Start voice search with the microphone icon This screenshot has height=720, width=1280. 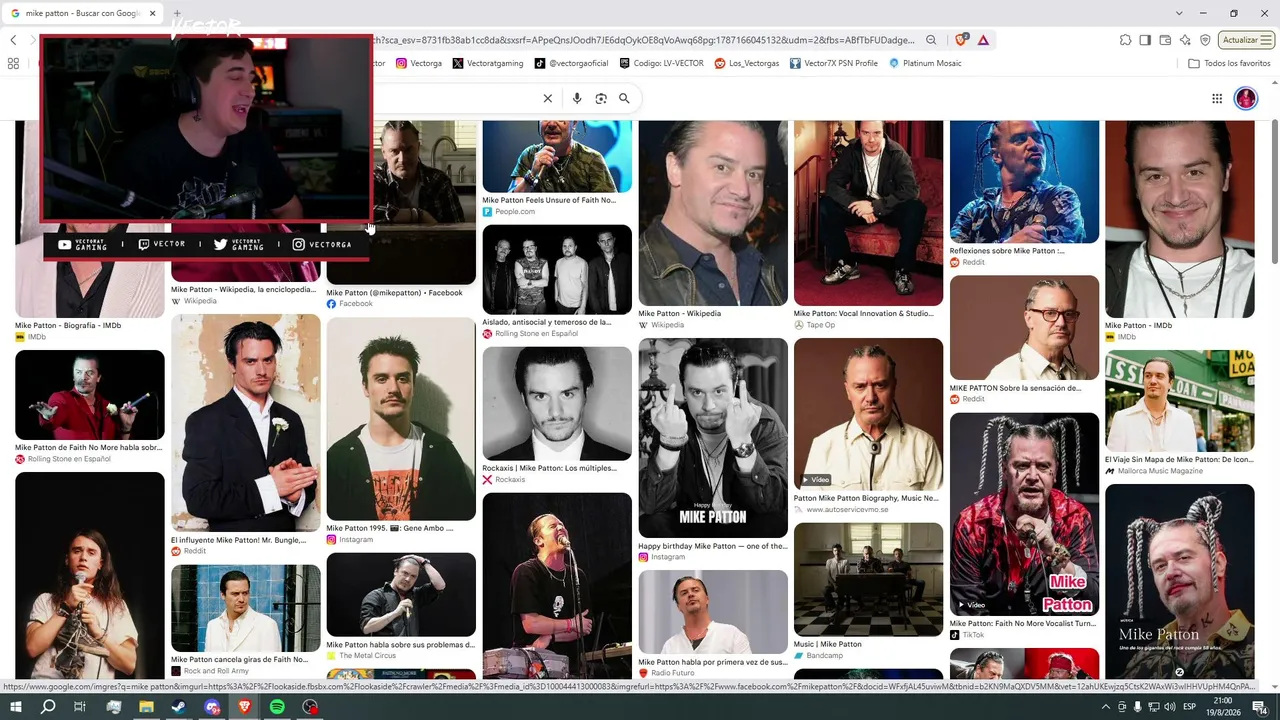577,98
